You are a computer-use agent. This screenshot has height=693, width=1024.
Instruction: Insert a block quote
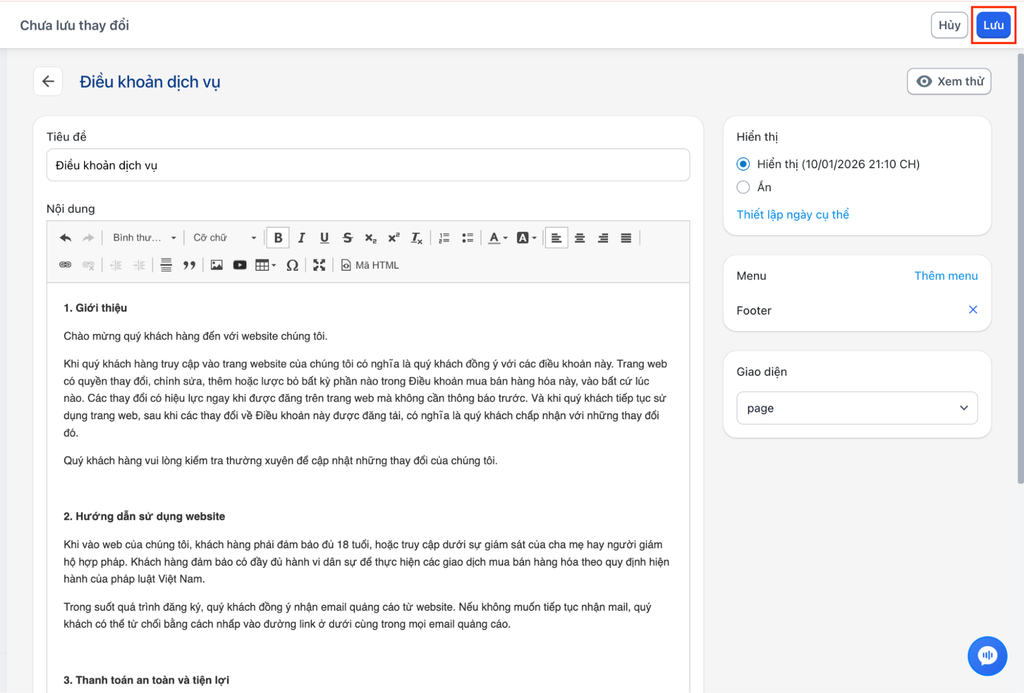point(189,265)
